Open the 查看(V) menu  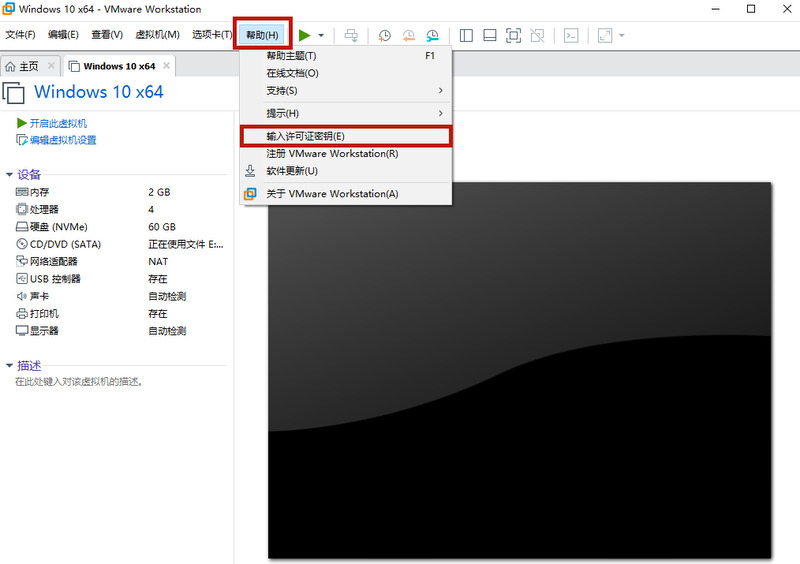pos(107,35)
